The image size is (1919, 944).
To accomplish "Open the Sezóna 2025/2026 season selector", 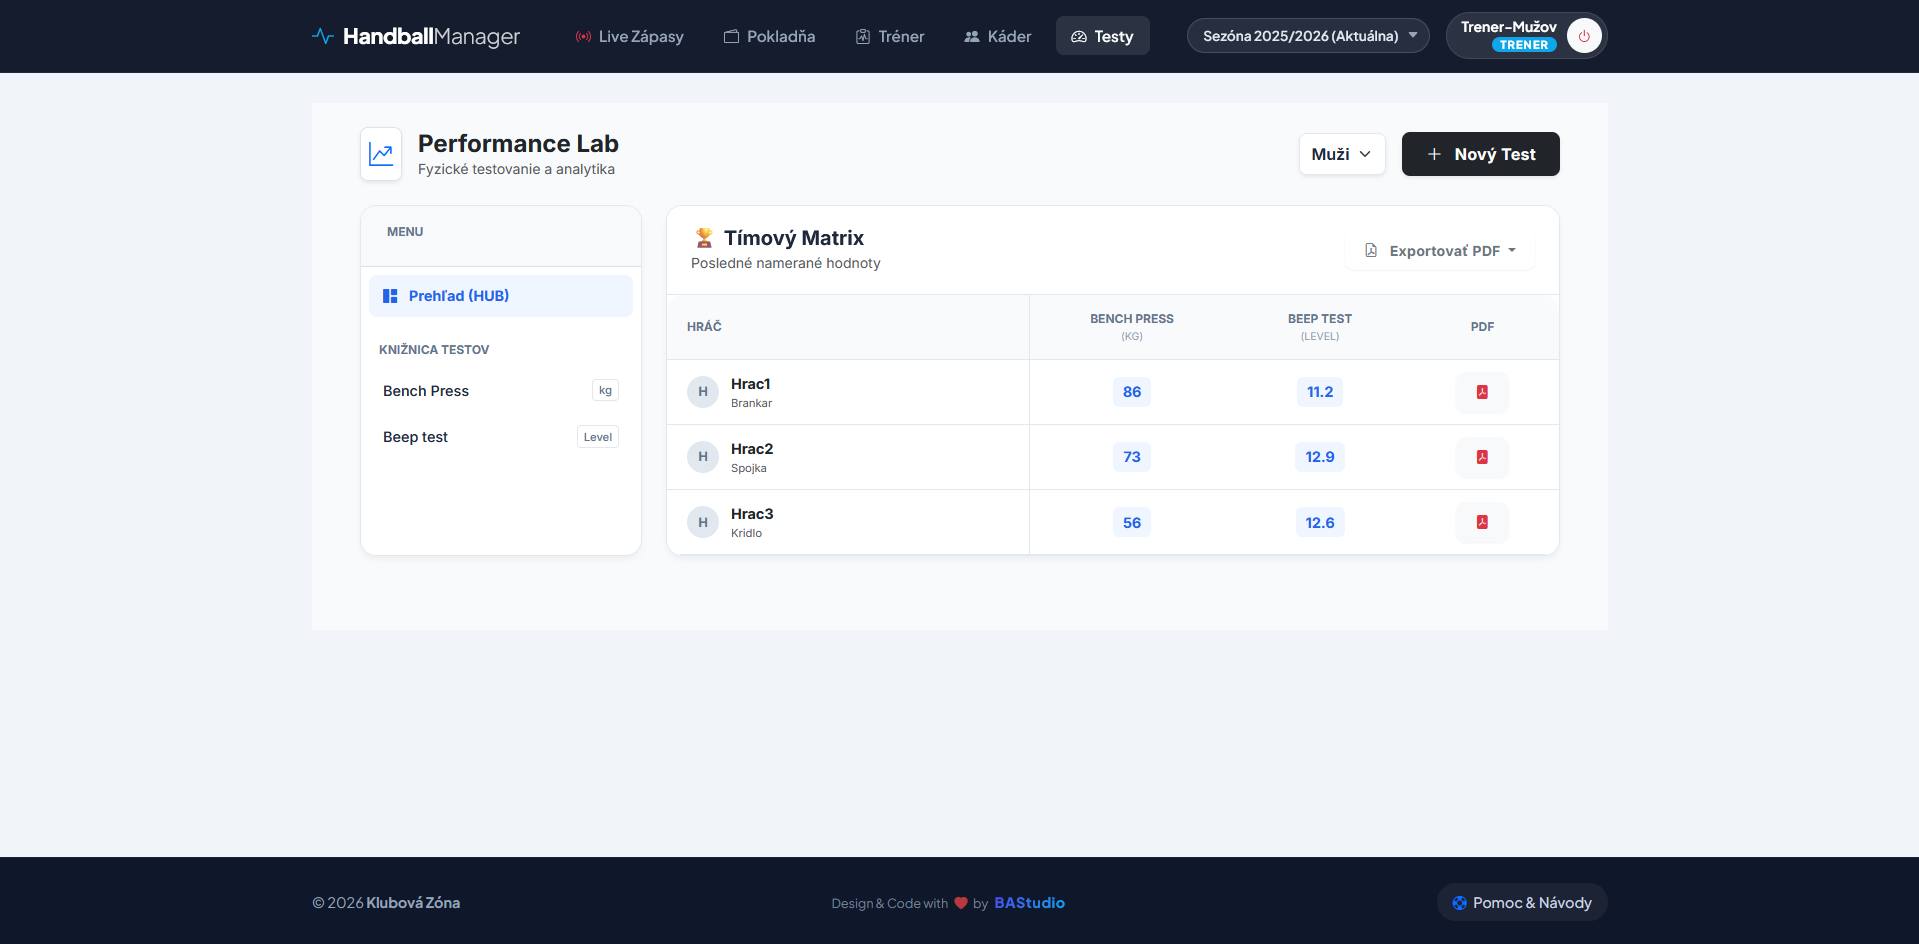I will (x=1308, y=36).
